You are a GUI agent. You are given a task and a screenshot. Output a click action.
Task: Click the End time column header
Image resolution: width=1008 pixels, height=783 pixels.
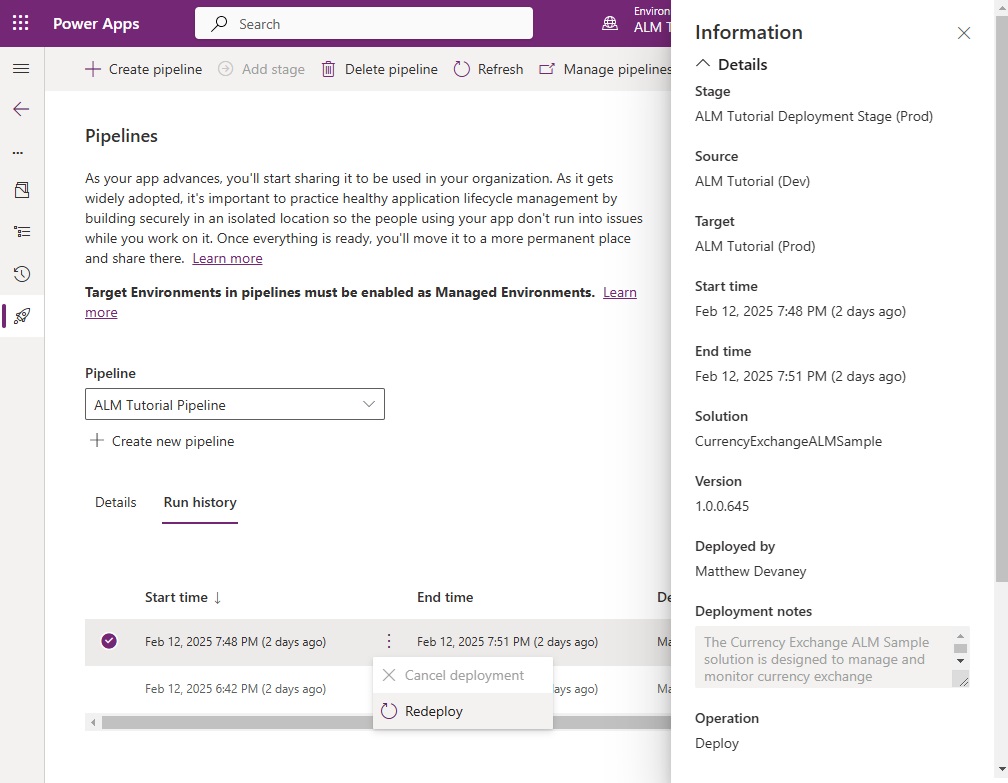(x=445, y=597)
